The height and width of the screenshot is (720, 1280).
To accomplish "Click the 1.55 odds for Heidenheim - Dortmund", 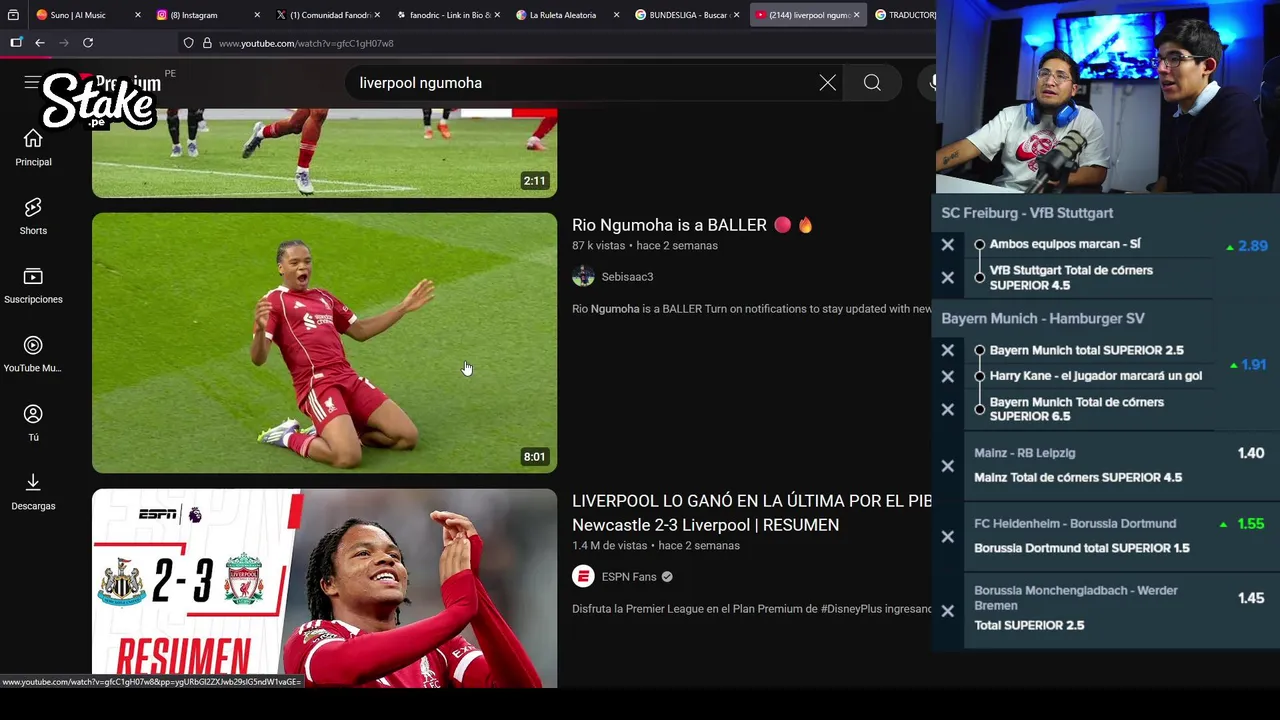I will [1251, 524].
